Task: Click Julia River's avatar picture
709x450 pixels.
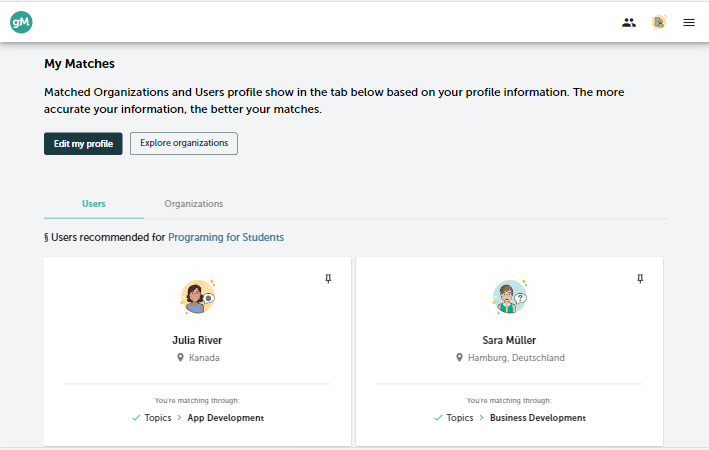Action: pos(198,297)
